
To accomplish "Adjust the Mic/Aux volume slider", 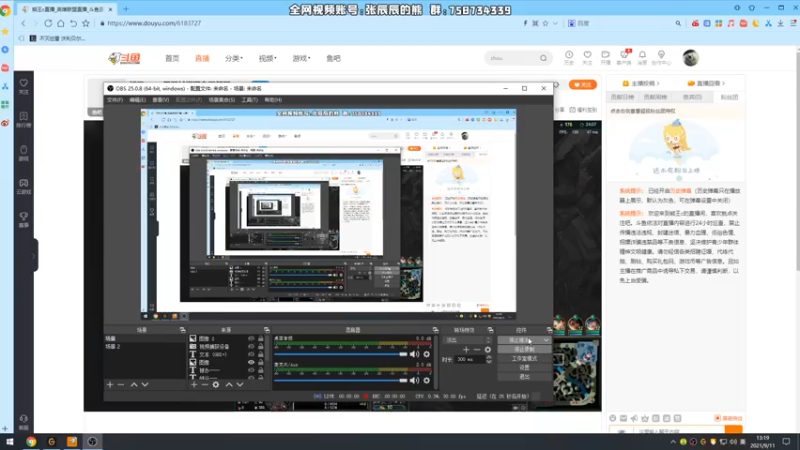I will (x=340, y=380).
